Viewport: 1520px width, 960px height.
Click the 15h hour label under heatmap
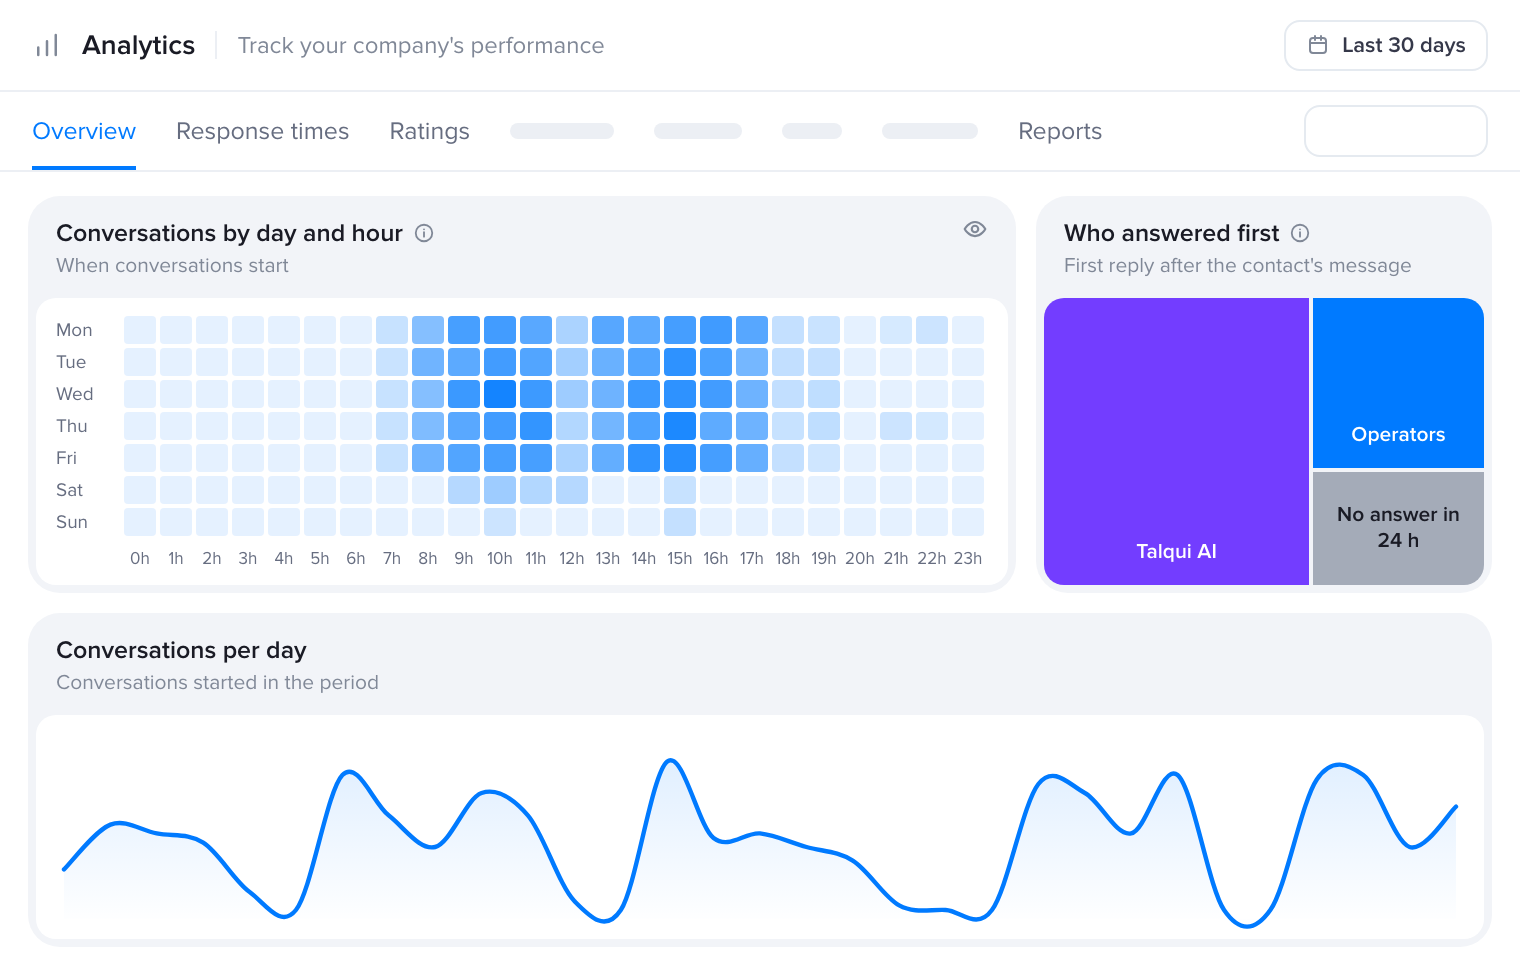click(x=680, y=558)
